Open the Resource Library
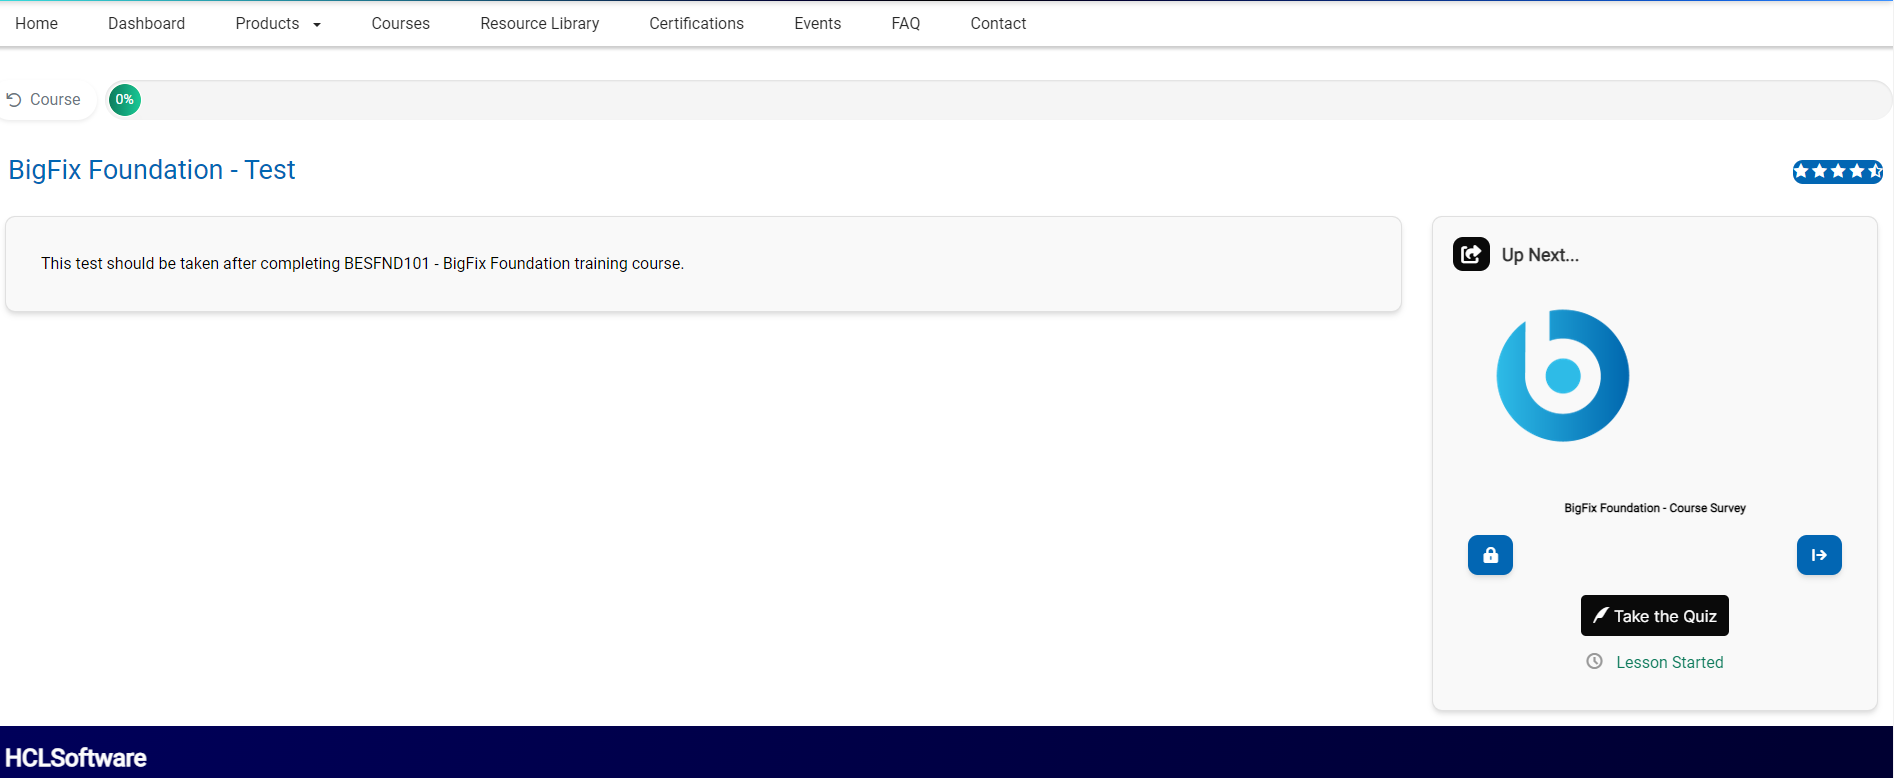 pyautogui.click(x=539, y=23)
